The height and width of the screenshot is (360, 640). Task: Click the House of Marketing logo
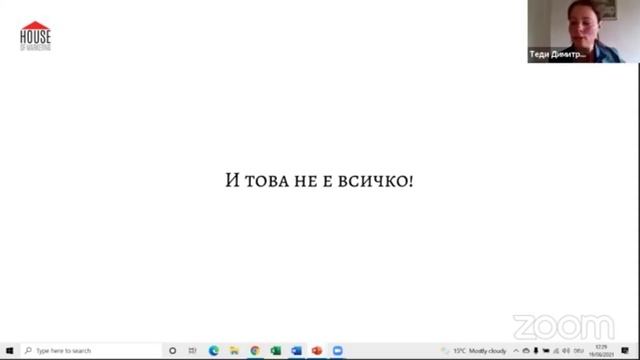pyautogui.click(x=36, y=36)
